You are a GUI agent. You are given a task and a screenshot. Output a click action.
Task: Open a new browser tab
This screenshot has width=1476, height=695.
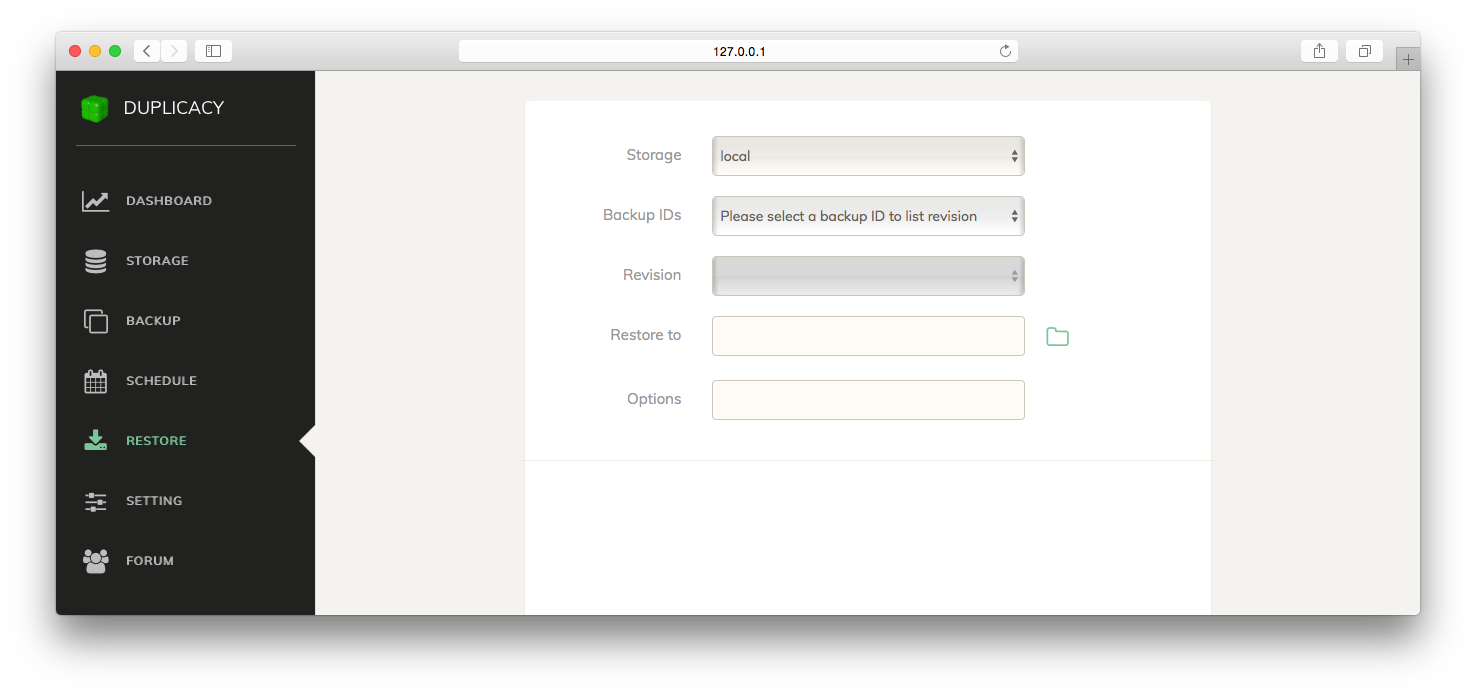coord(1408,59)
